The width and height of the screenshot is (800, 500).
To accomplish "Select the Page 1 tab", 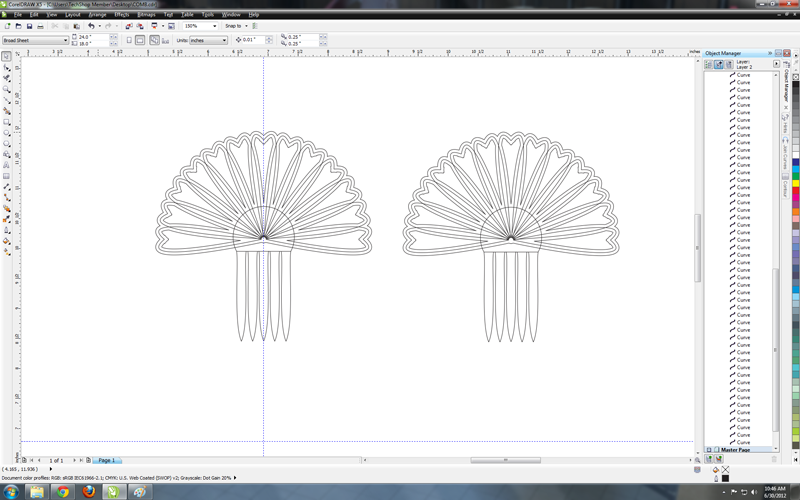I will 107,460.
